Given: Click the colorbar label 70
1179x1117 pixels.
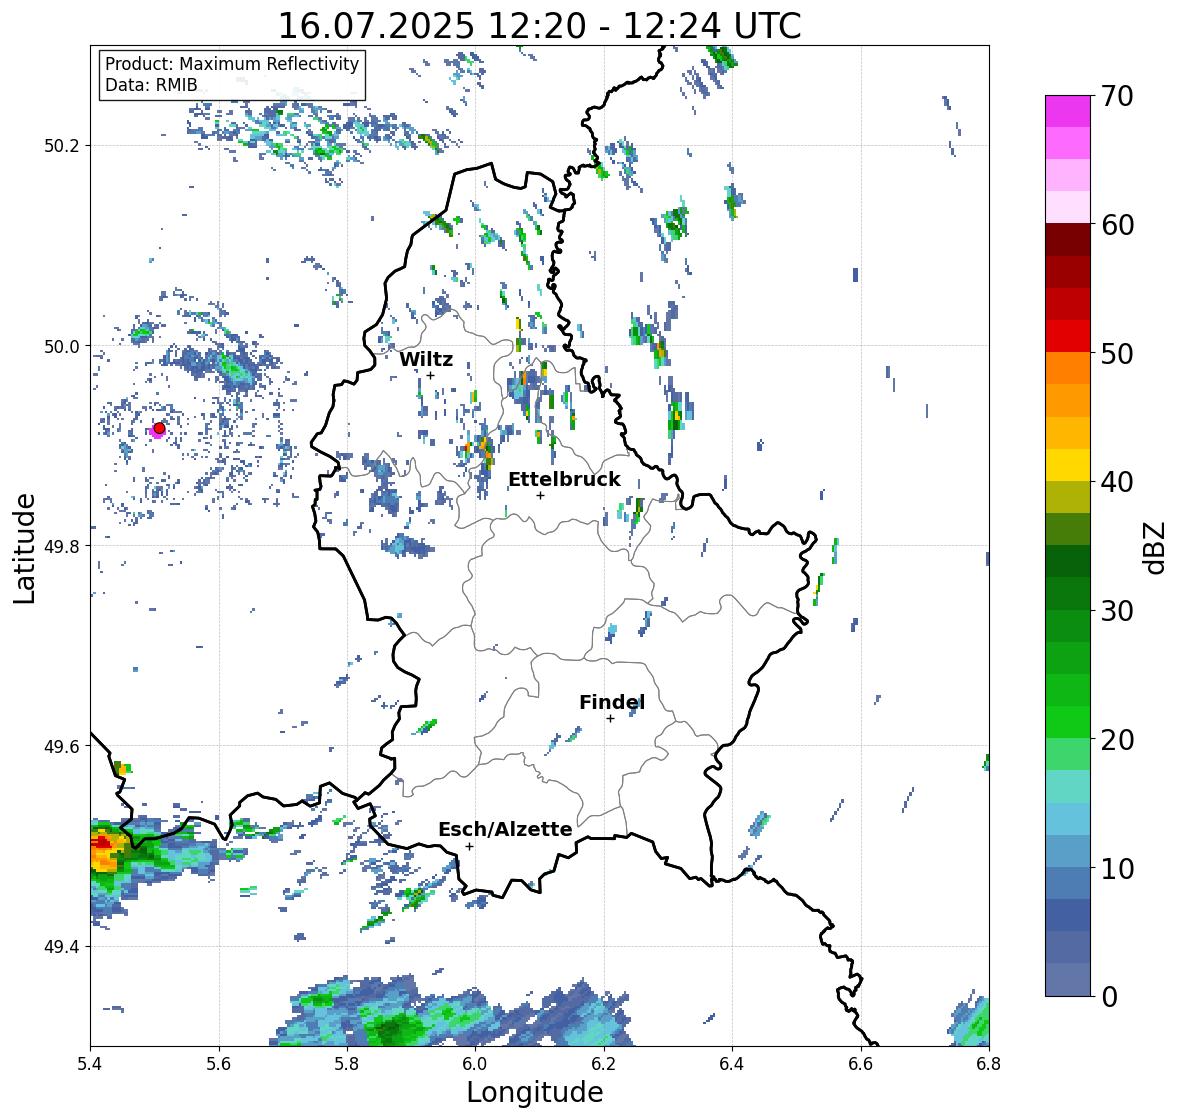Looking at the screenshot, I should [1117, 96].
